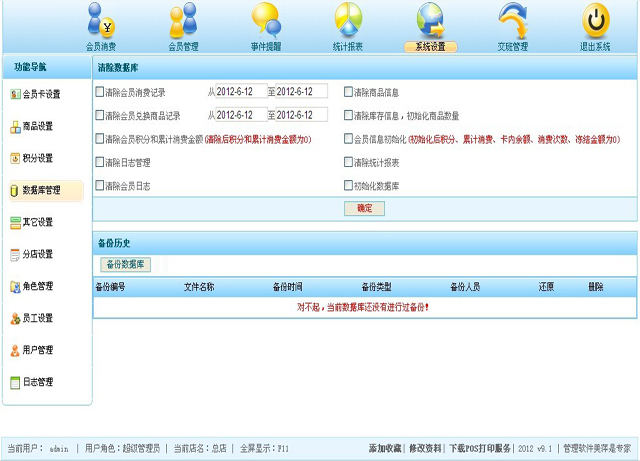Screen dimensions: 640x461
Task: Click the 修改资料 link in footer
Action: click(425, 448)
